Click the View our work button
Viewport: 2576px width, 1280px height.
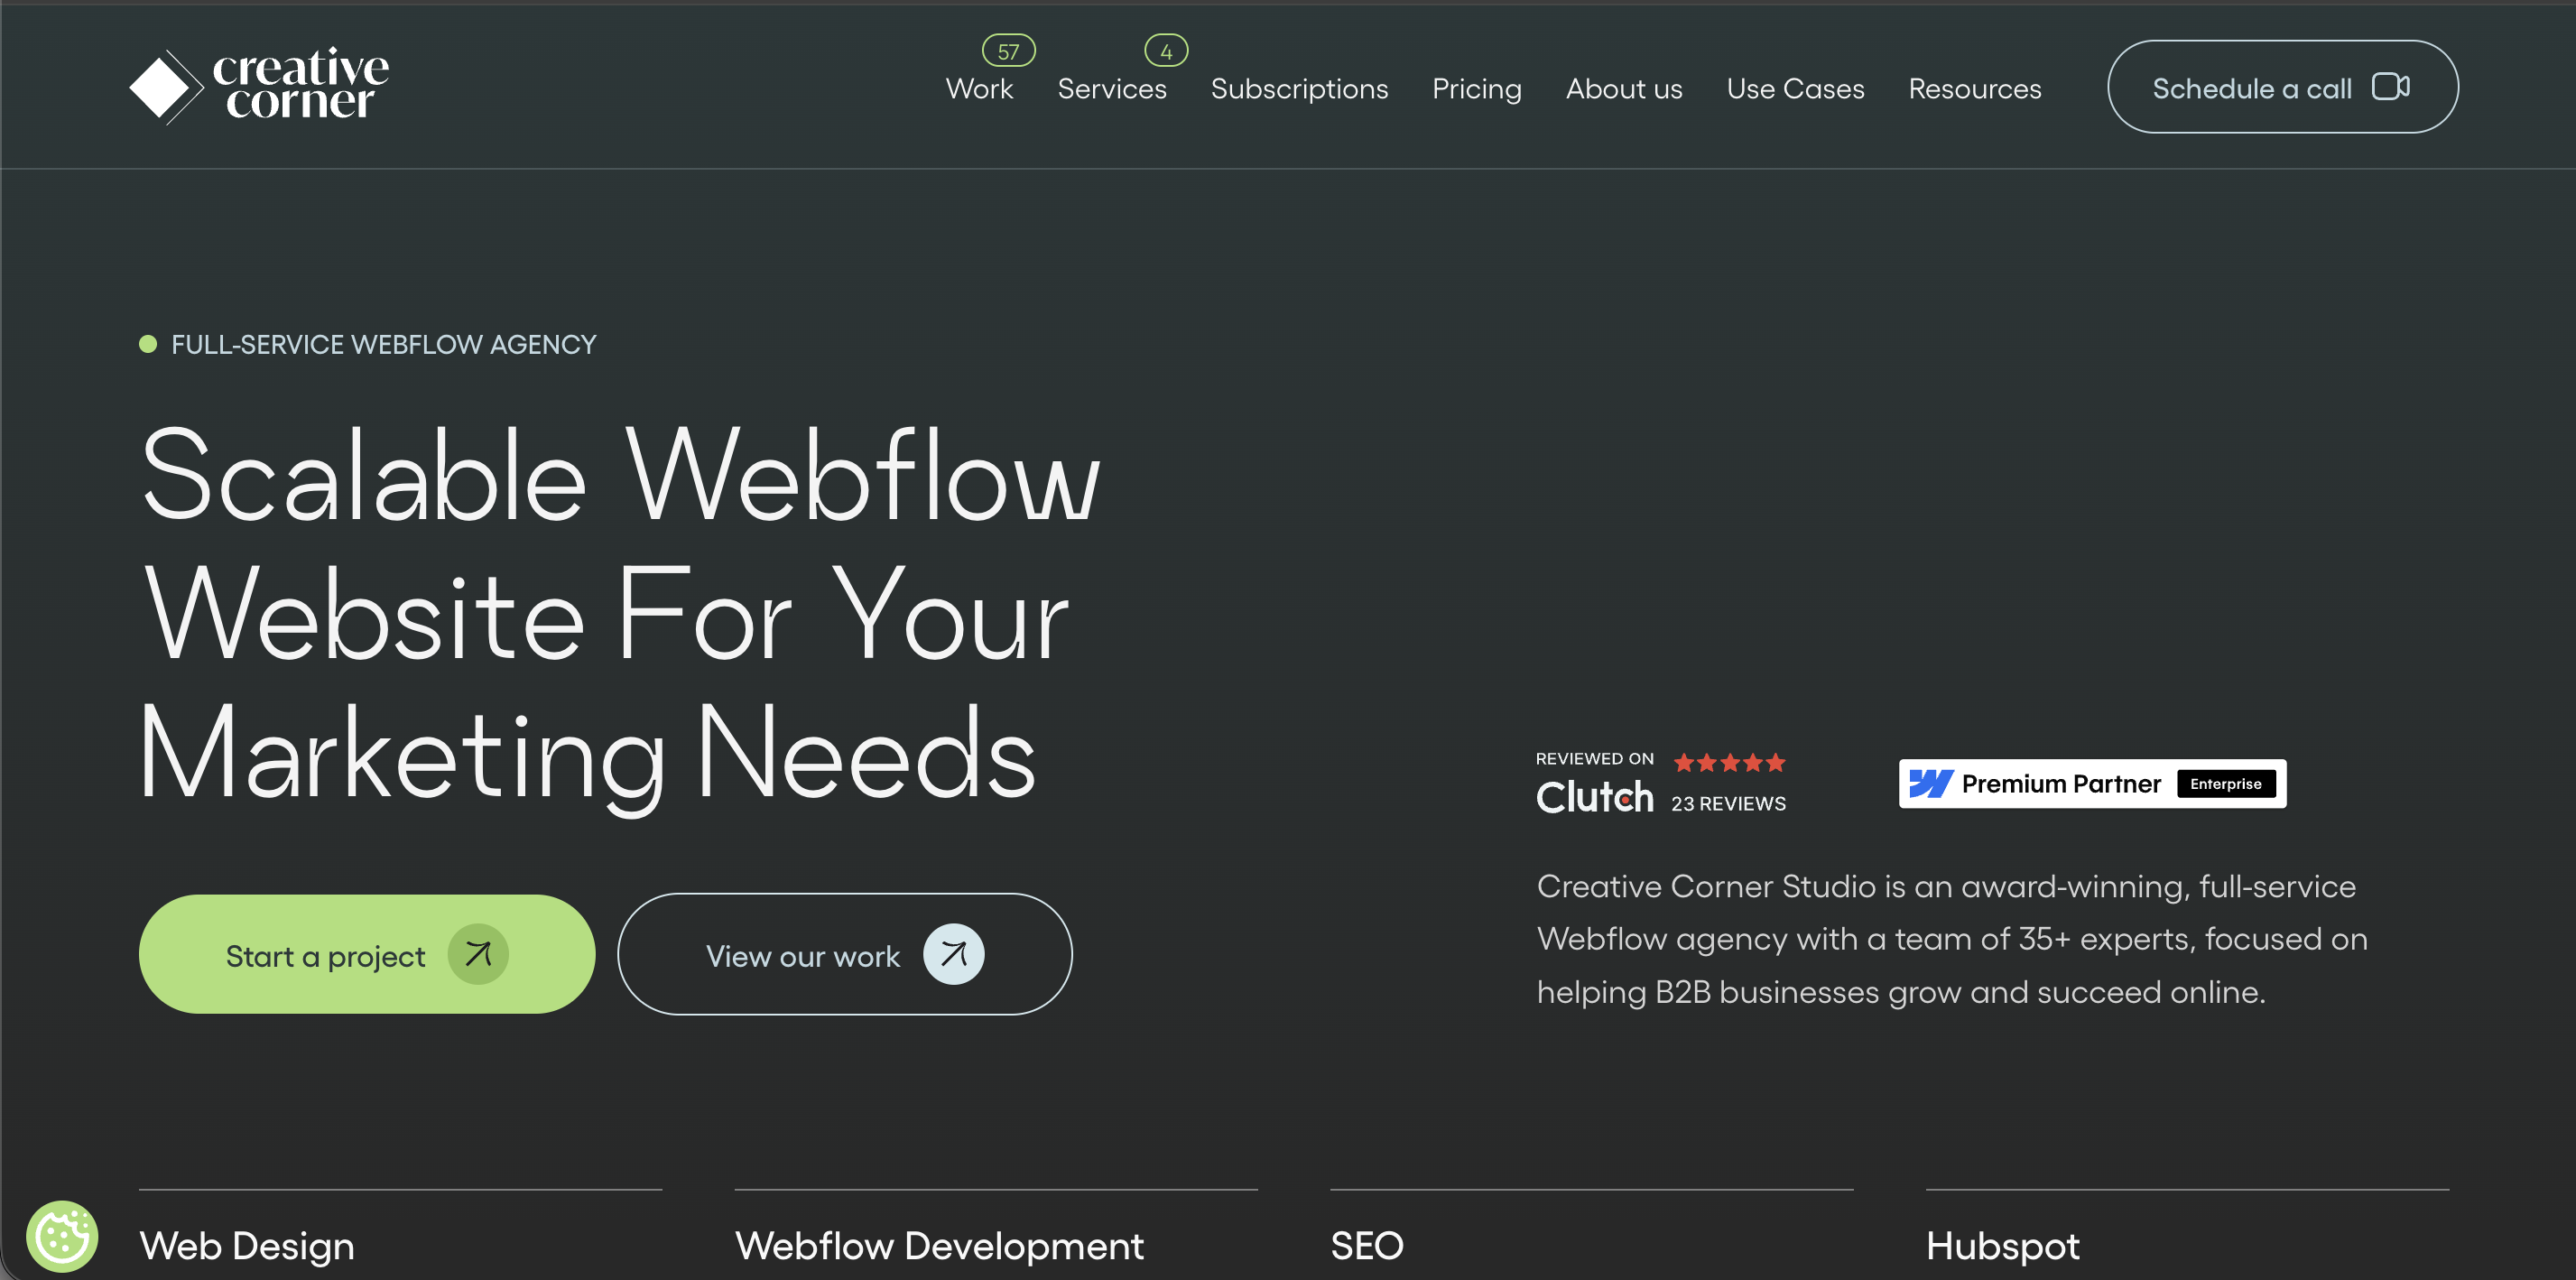click(x=844, y=954)
